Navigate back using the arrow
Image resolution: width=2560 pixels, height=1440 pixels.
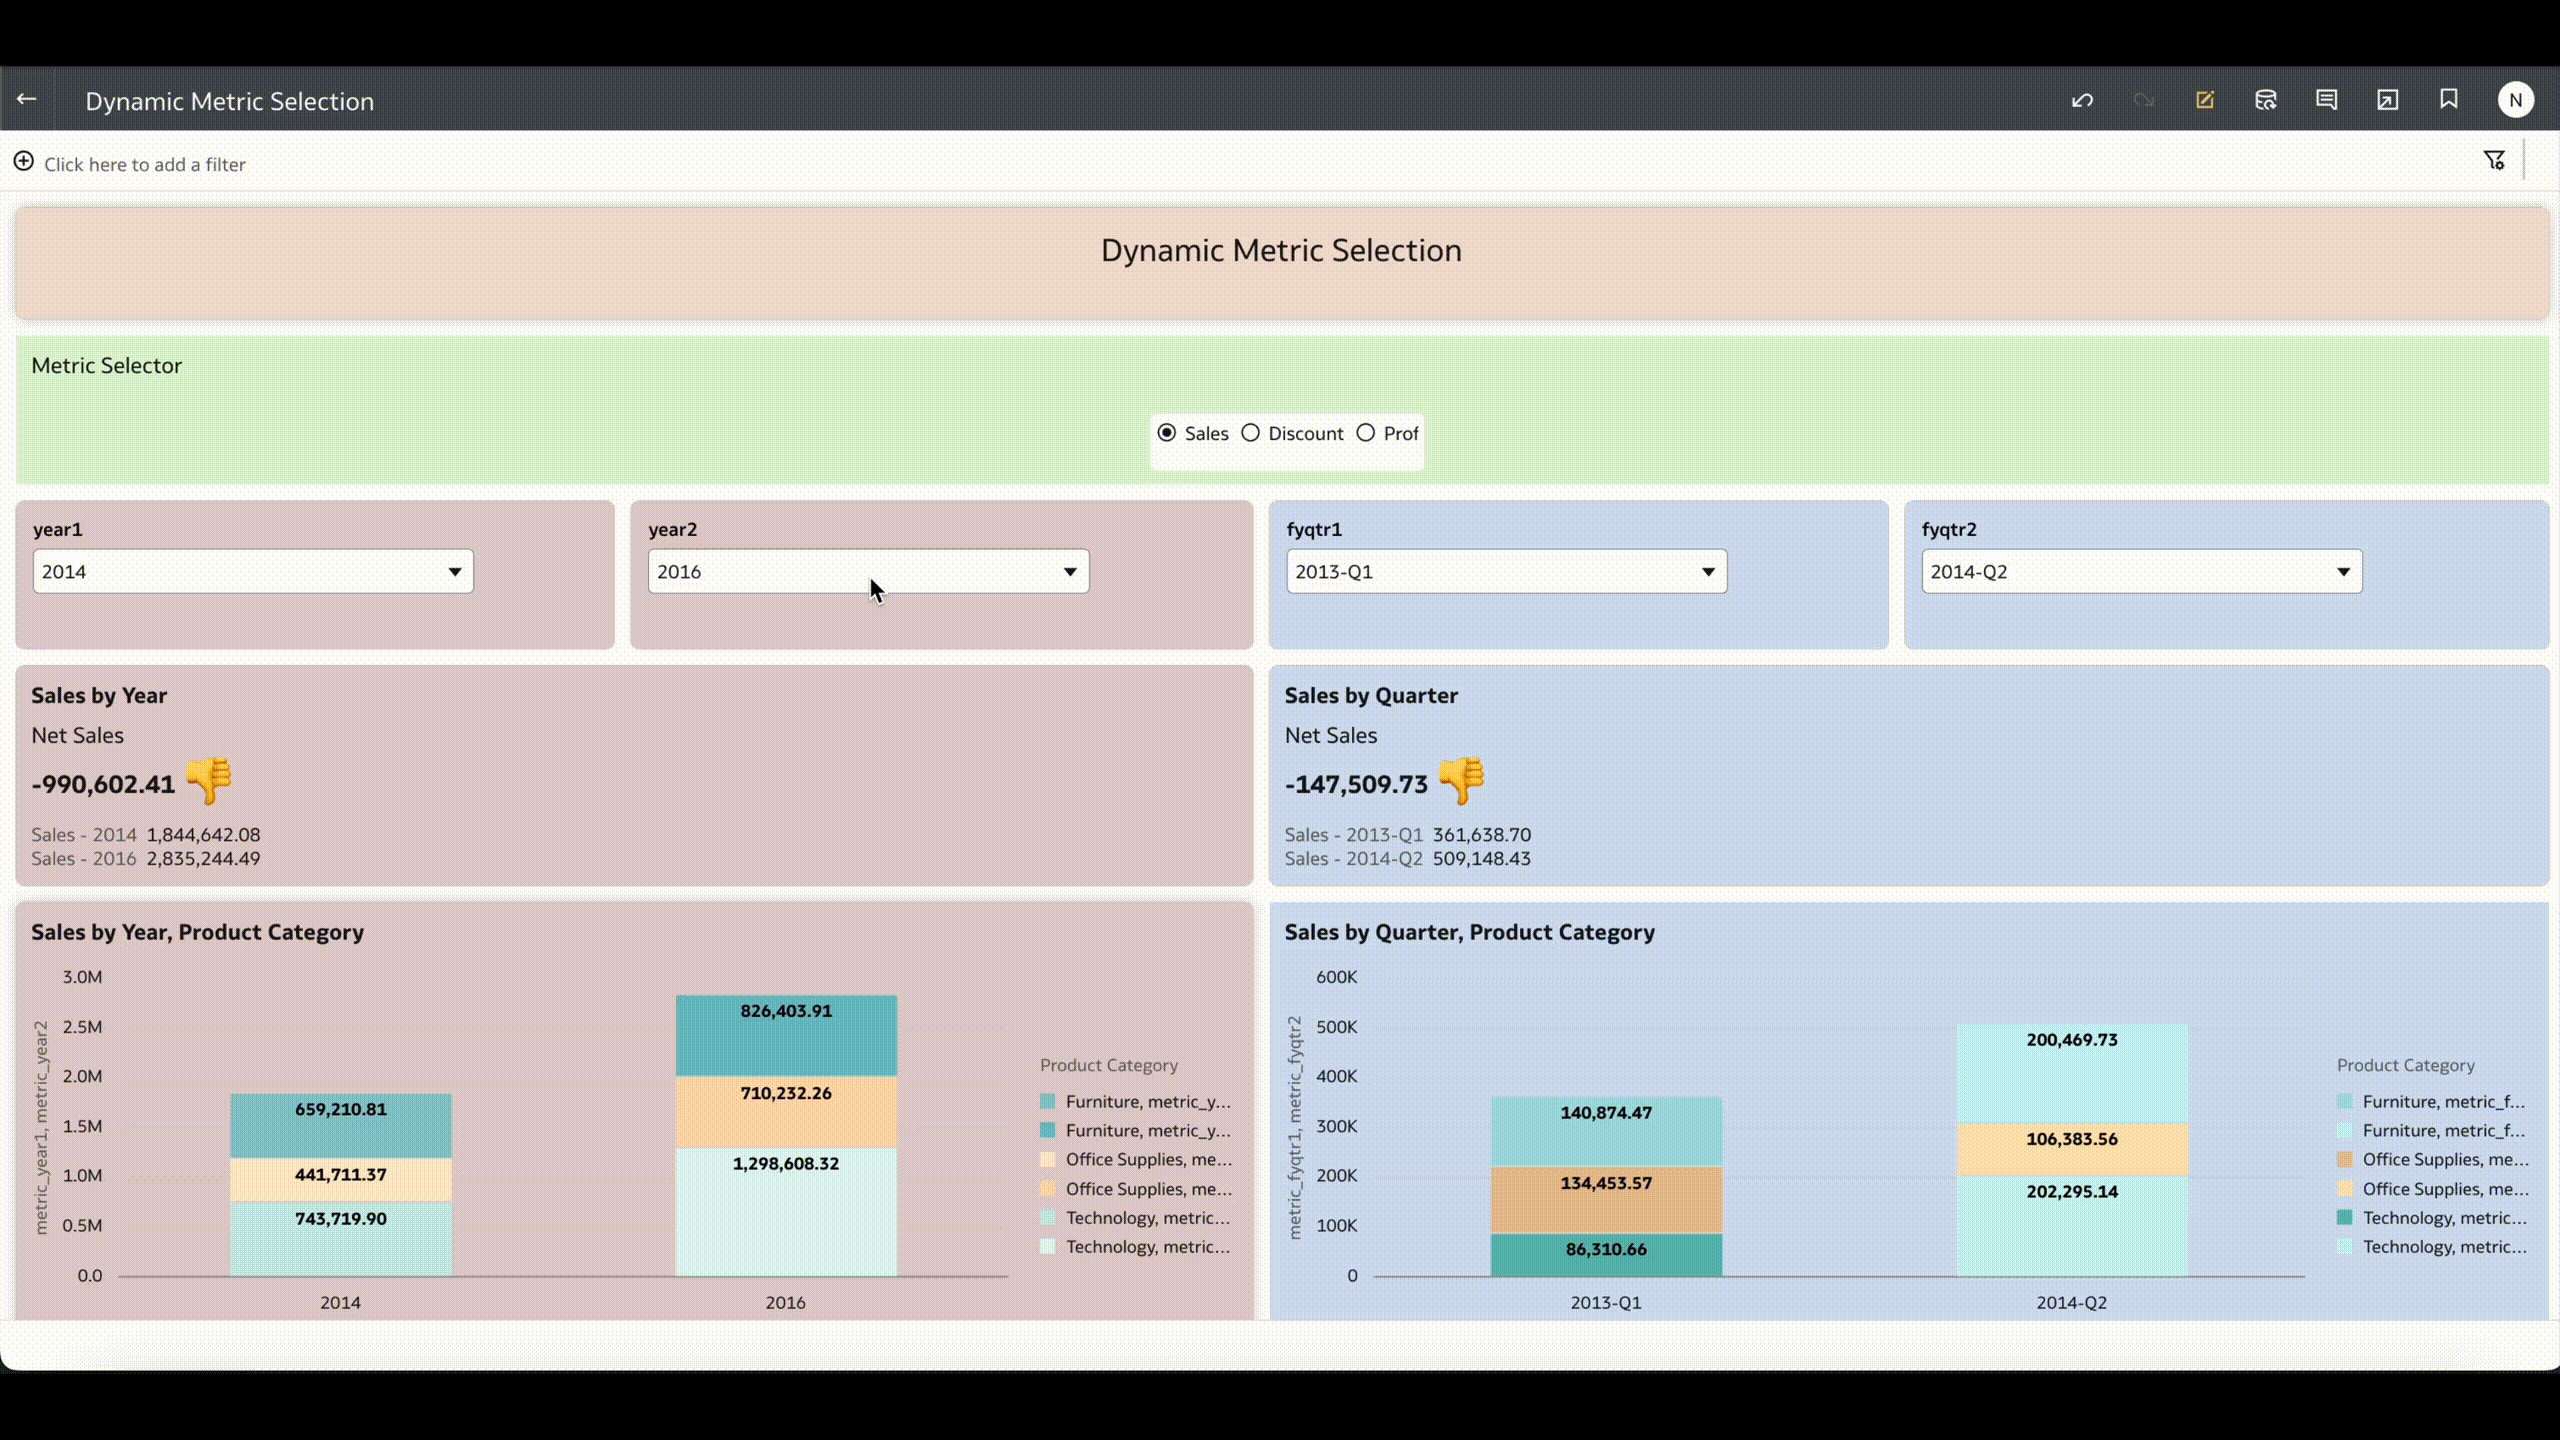26,99
